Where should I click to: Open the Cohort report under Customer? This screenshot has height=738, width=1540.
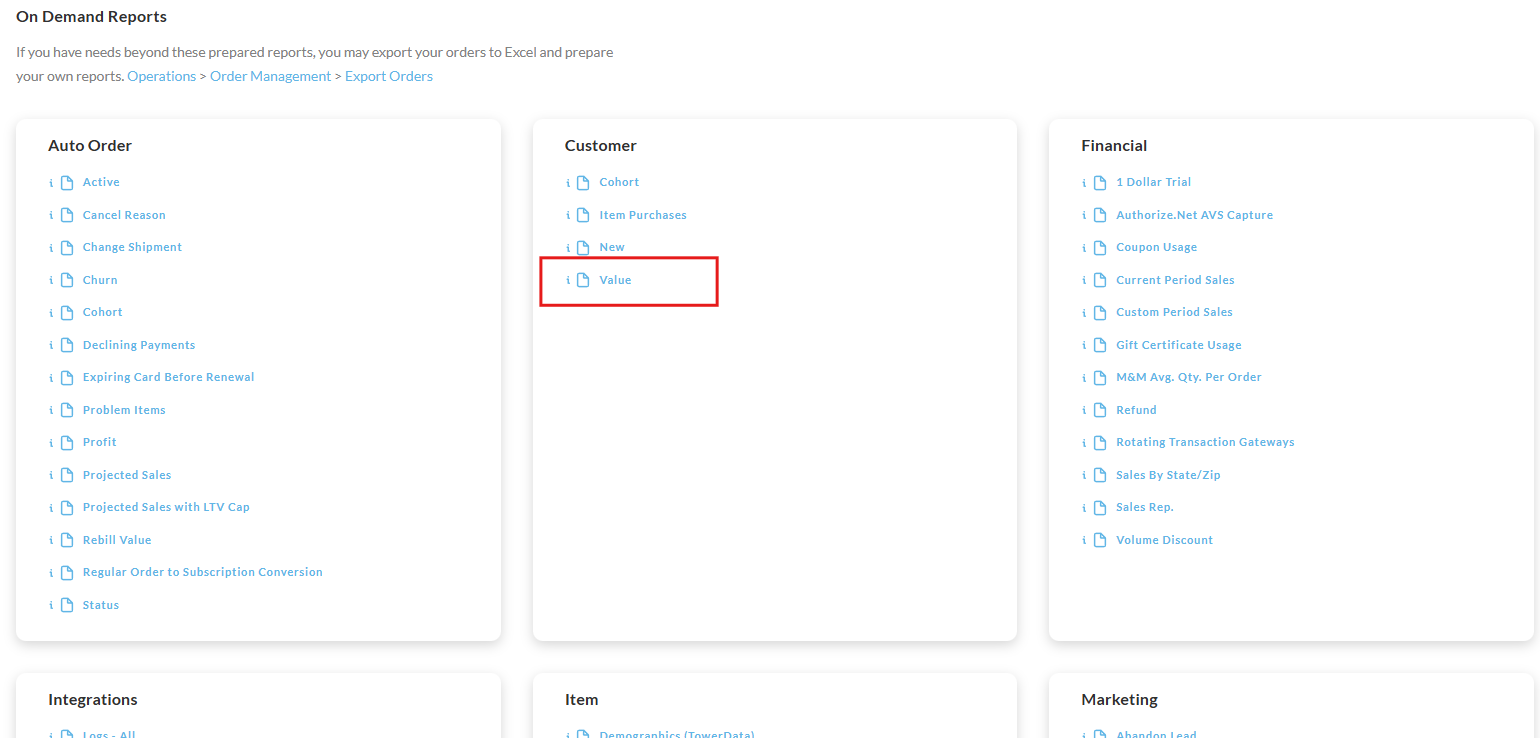(x=619, y=182)
